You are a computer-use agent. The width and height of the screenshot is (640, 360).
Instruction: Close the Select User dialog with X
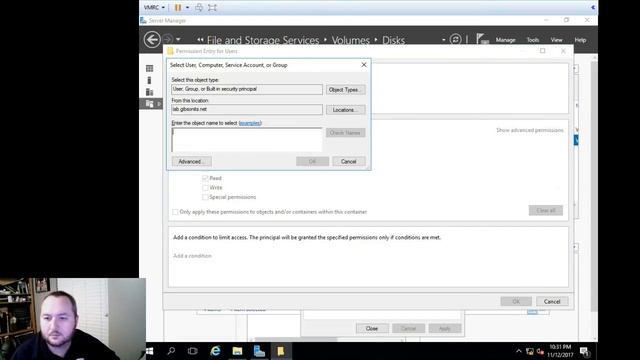pyautogui.click(x=364, y=65)
